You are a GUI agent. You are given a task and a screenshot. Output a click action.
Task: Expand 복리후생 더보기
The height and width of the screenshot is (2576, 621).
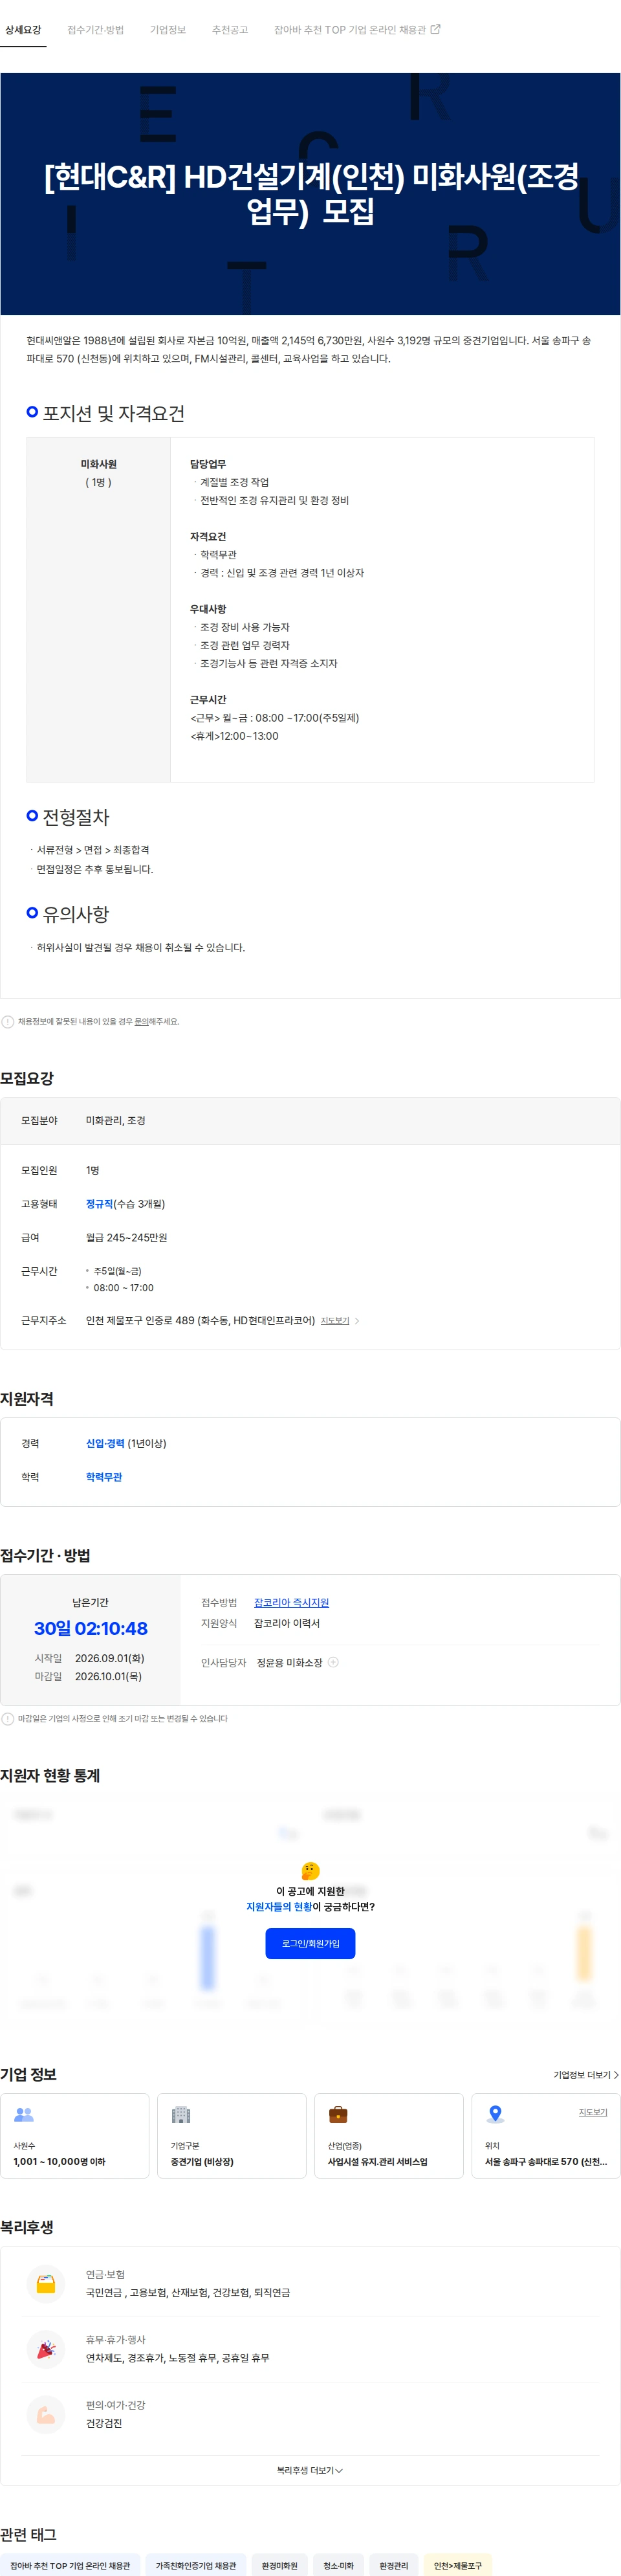coord(310,2470)
